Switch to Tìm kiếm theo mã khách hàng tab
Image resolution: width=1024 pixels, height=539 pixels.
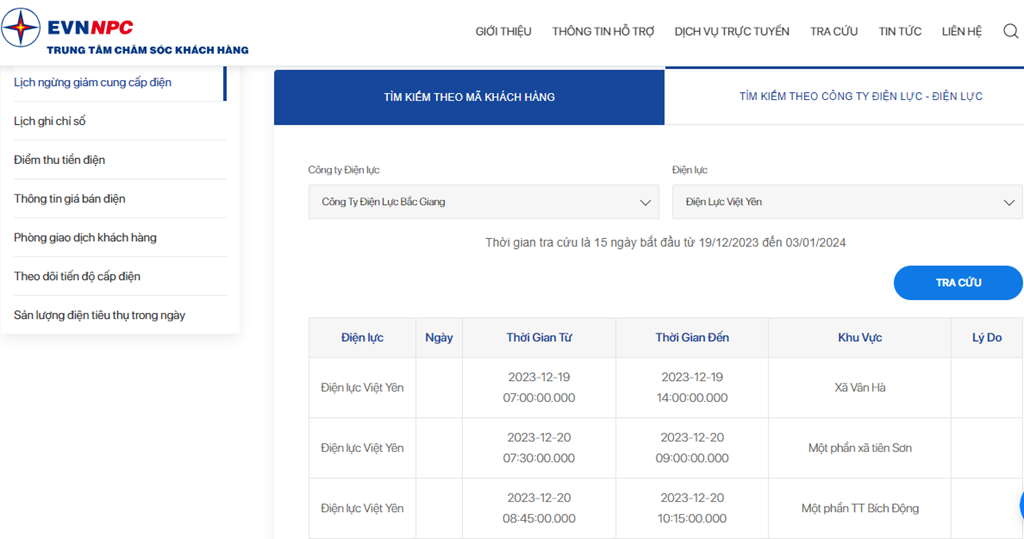point(469,97)
